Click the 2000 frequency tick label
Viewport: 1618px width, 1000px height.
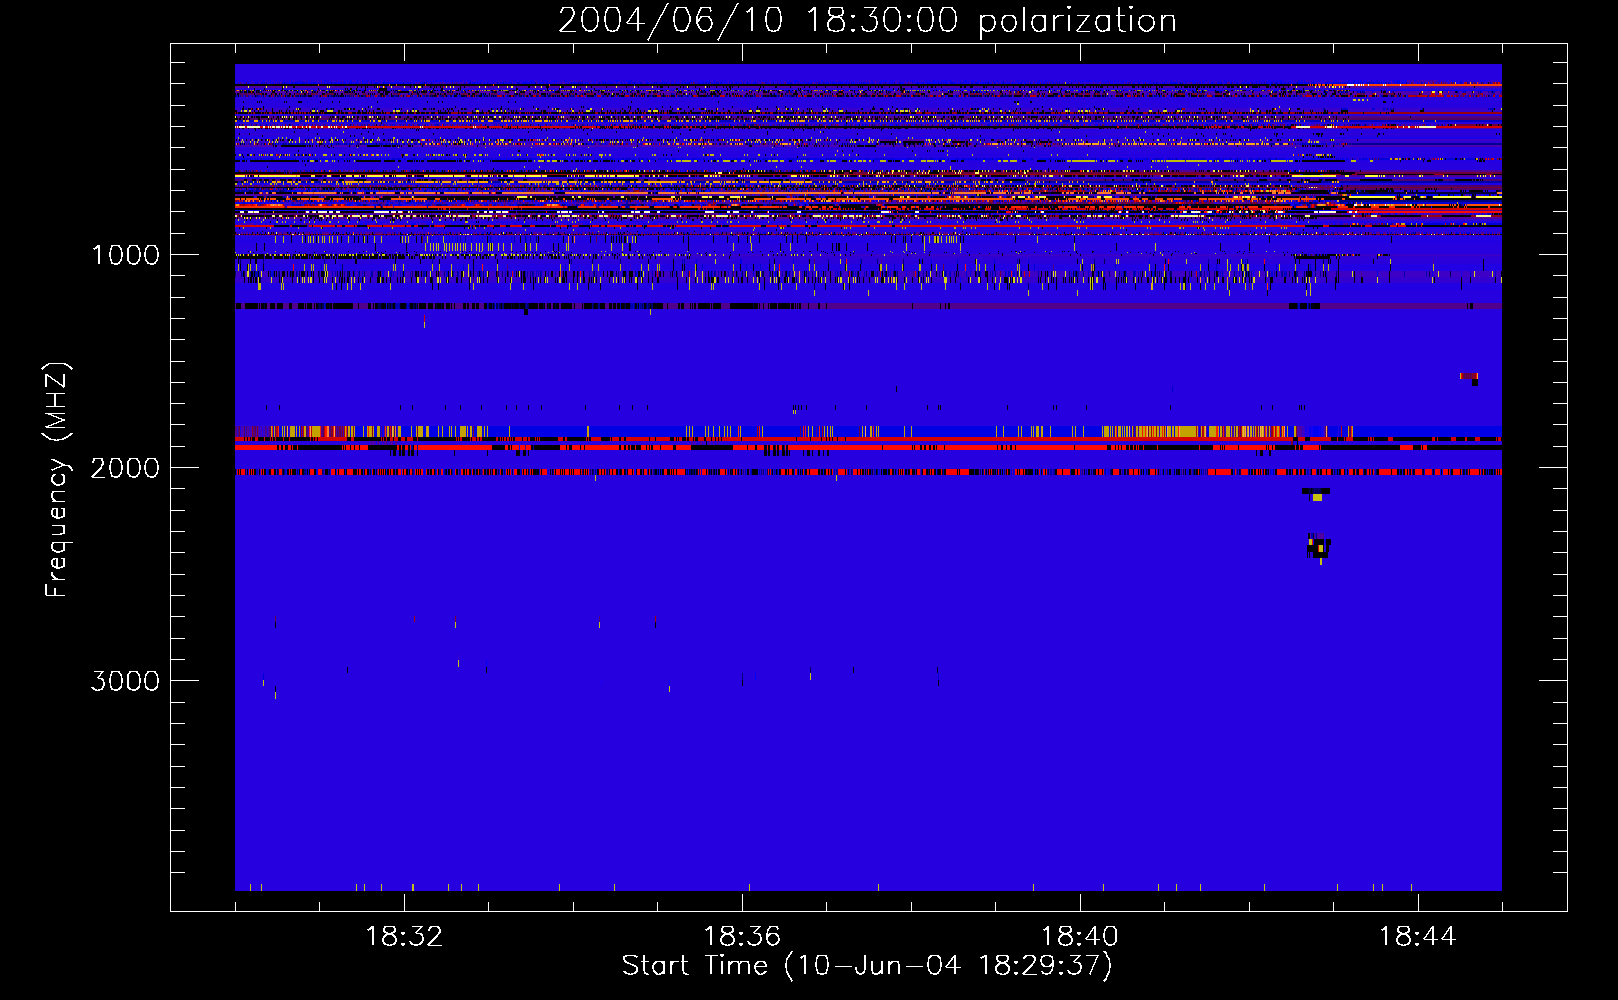[x=125, y=468]
